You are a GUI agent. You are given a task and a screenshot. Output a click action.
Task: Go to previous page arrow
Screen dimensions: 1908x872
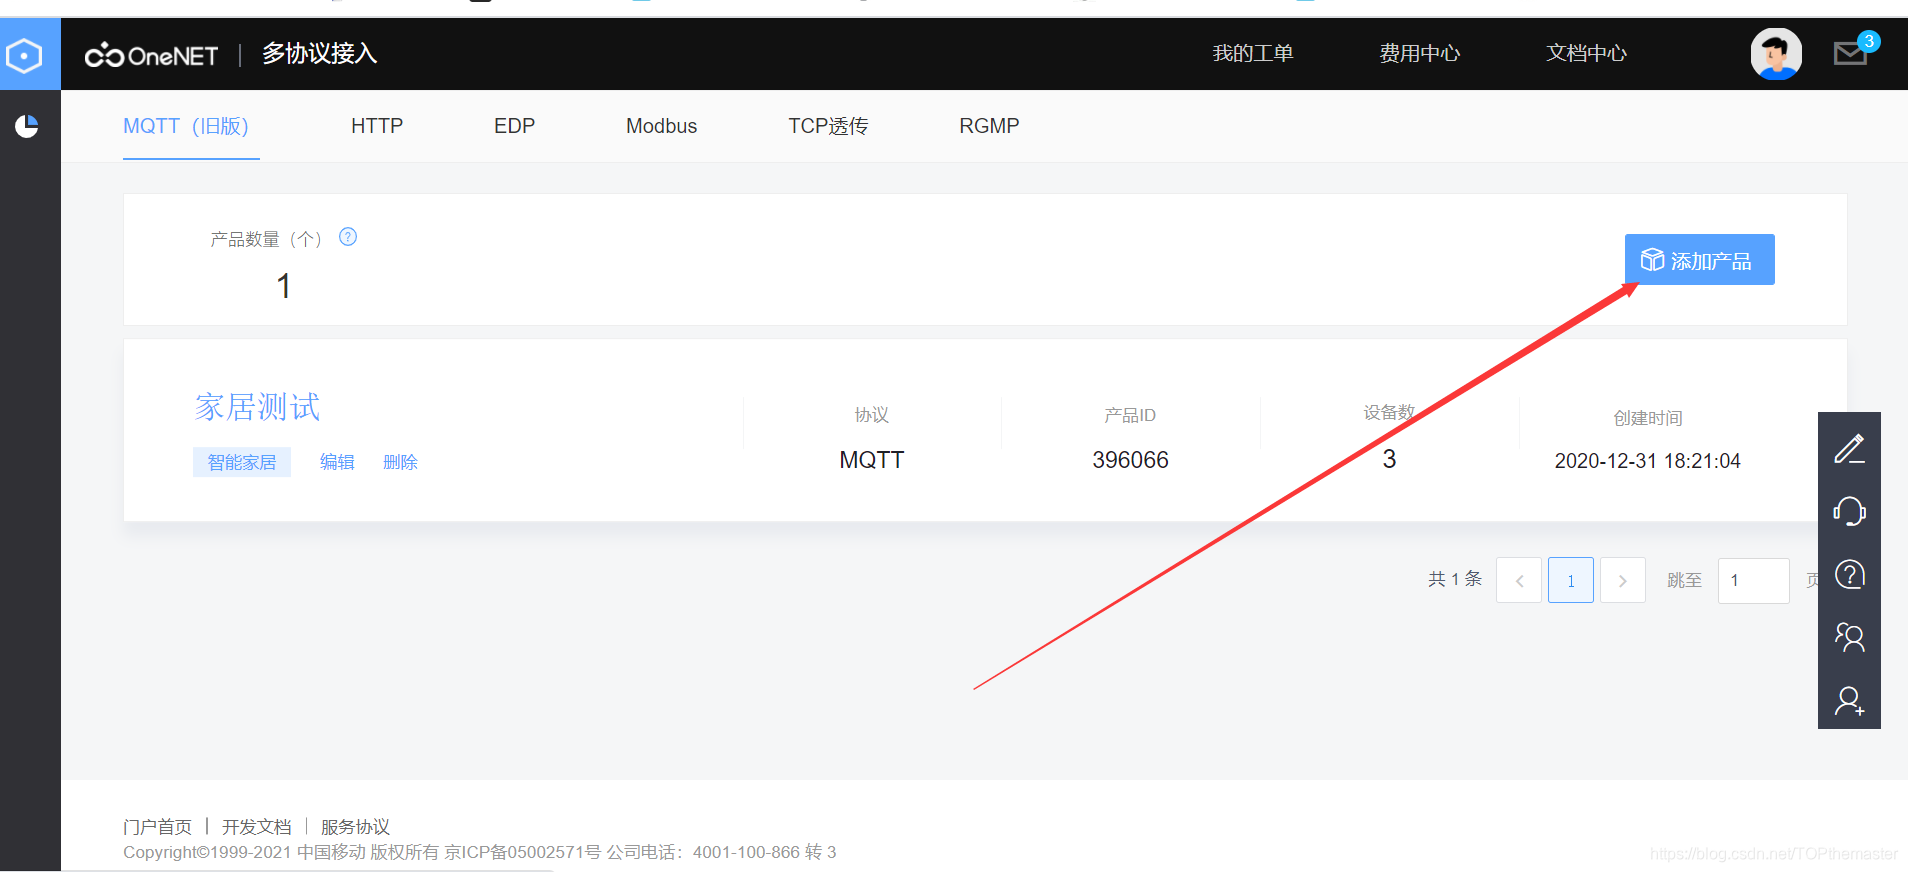[1519, 580]
